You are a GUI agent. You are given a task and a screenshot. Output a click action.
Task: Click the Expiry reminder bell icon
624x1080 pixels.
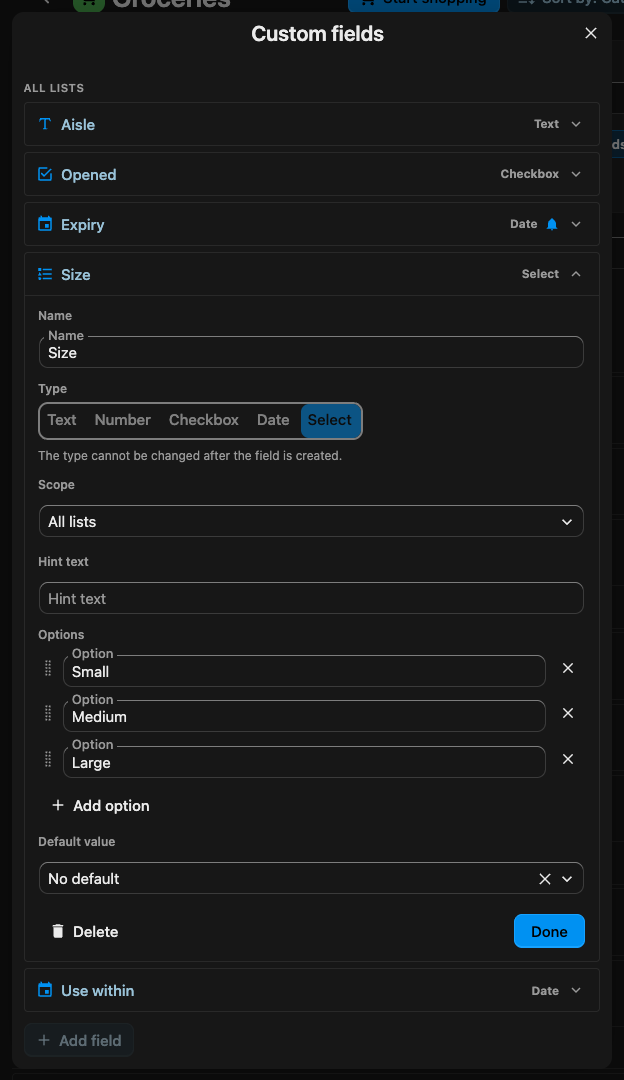552,225
